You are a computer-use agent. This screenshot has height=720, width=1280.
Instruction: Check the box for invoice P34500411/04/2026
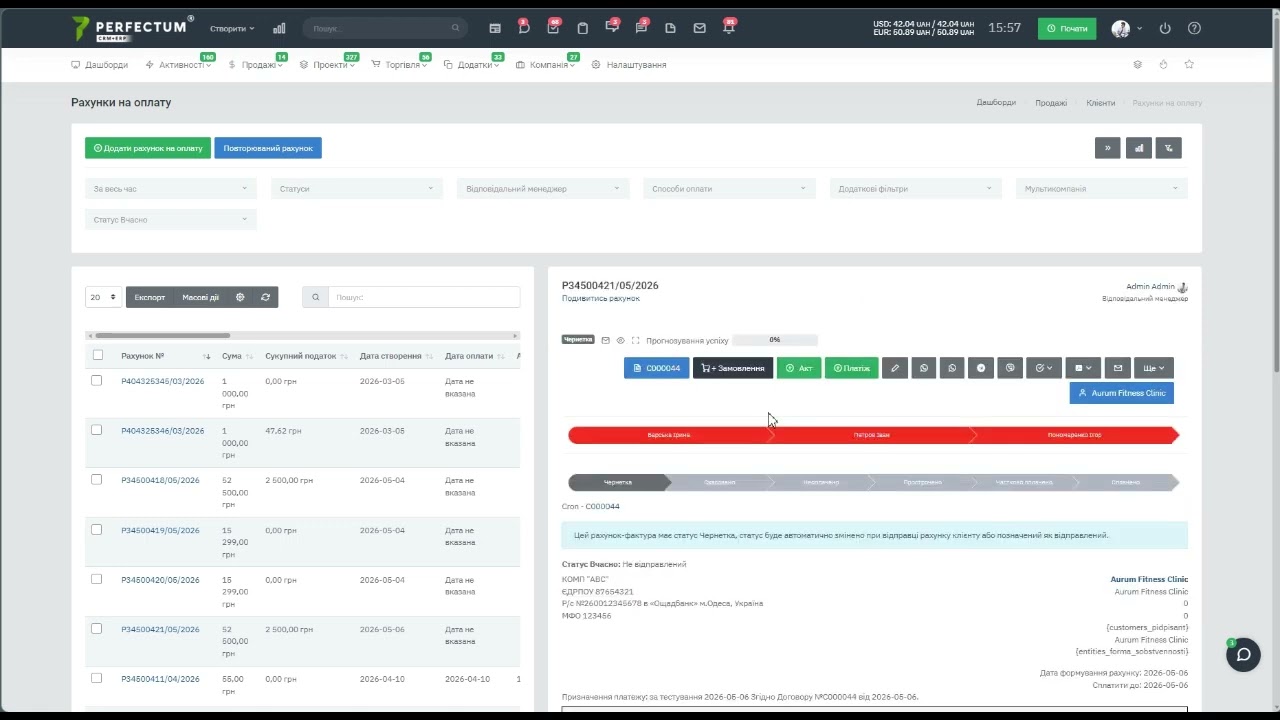click(97, 678)
